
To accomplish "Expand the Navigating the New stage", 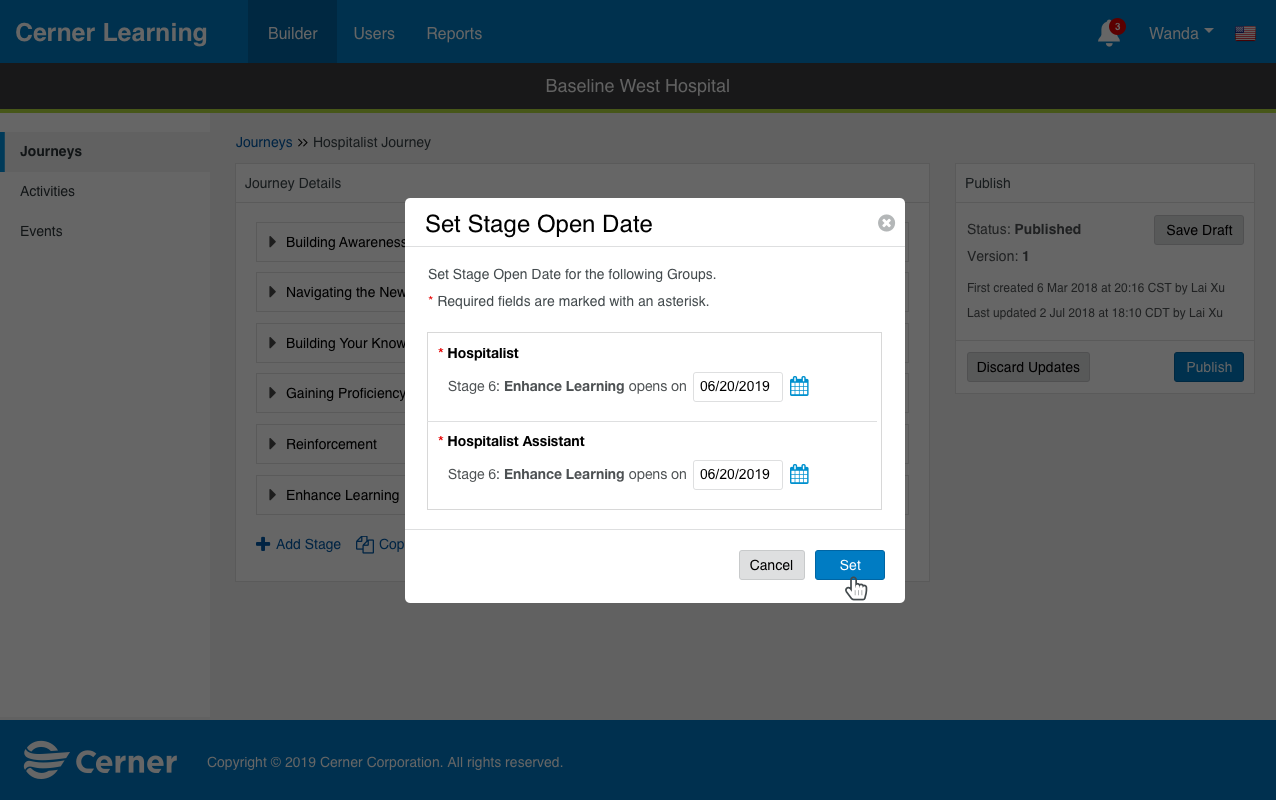I will (x=273, y=292).
